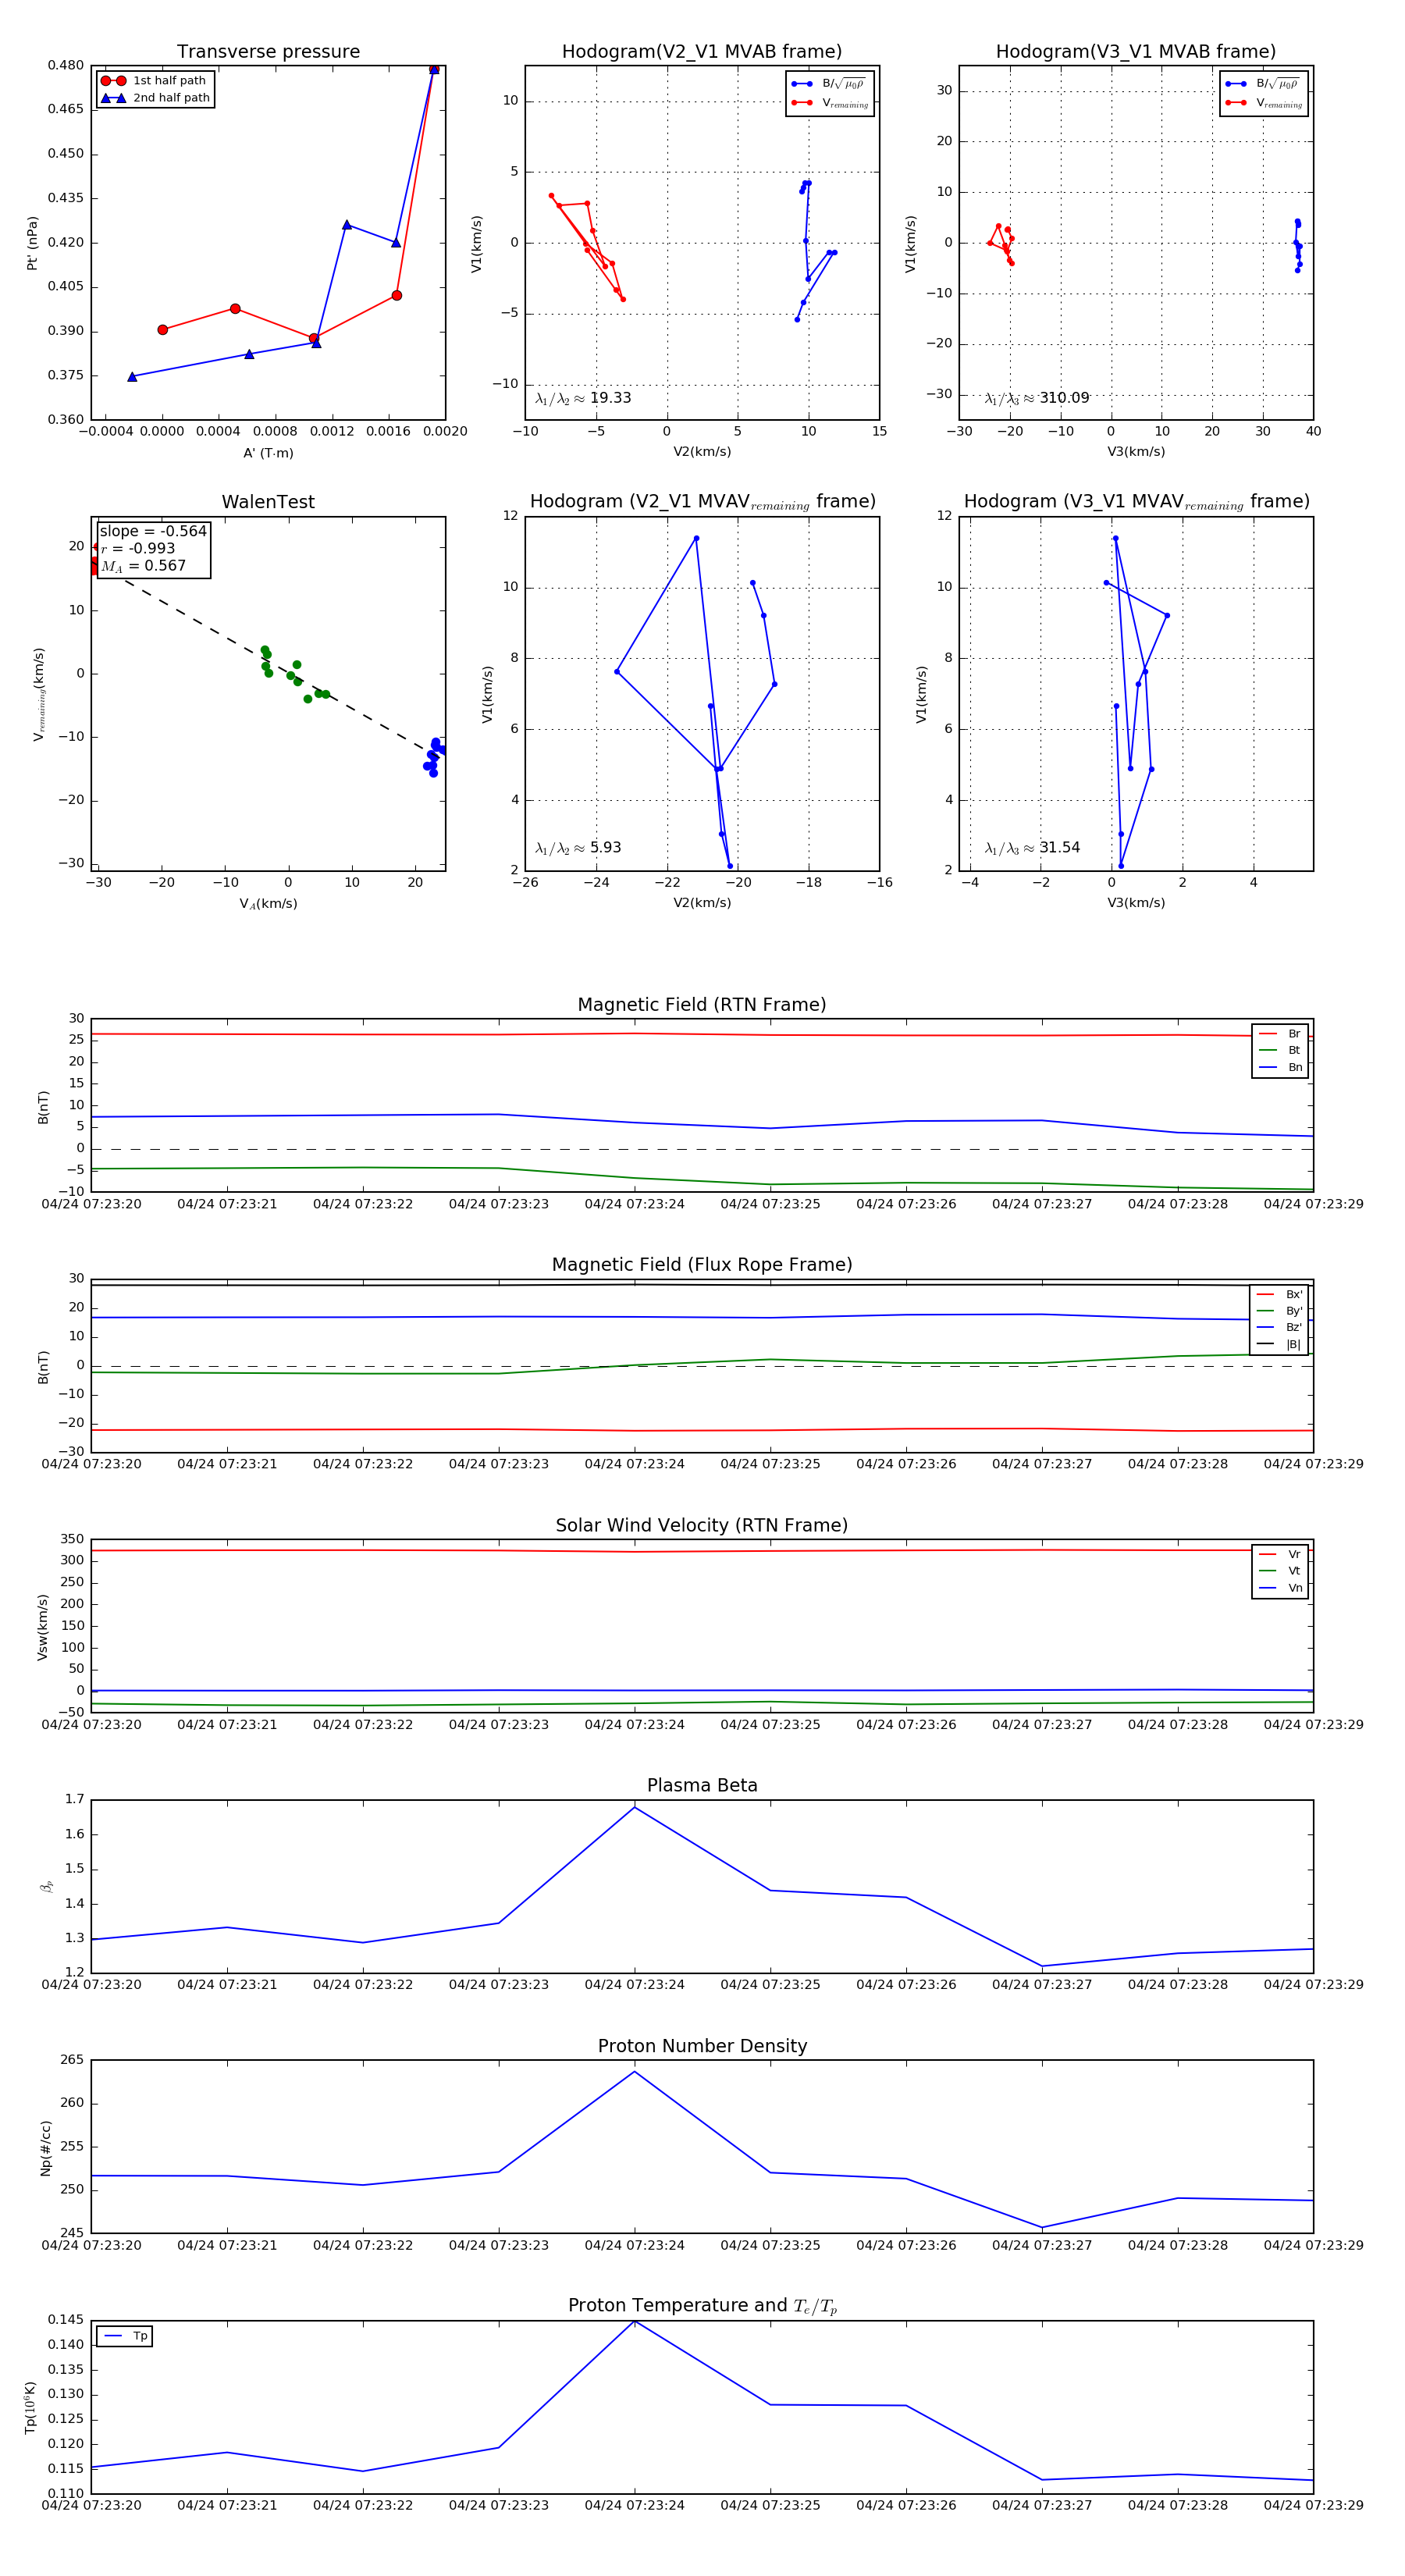This screenshot has height=2576, width=1405.
Task: Click the 'Transverse pressure' plot title
Action: click(x=268, y=52)
